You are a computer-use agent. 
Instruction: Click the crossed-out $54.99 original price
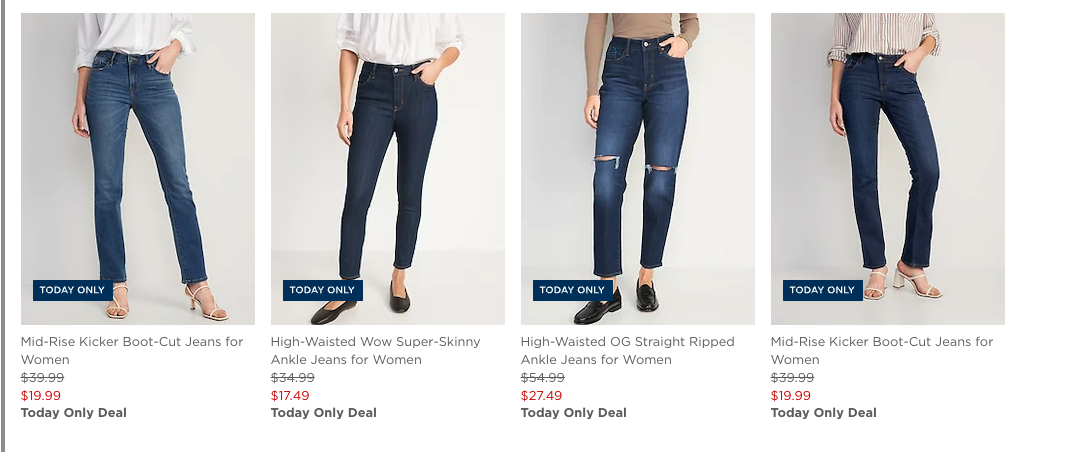pyautogui.click(x=542, y=378)
